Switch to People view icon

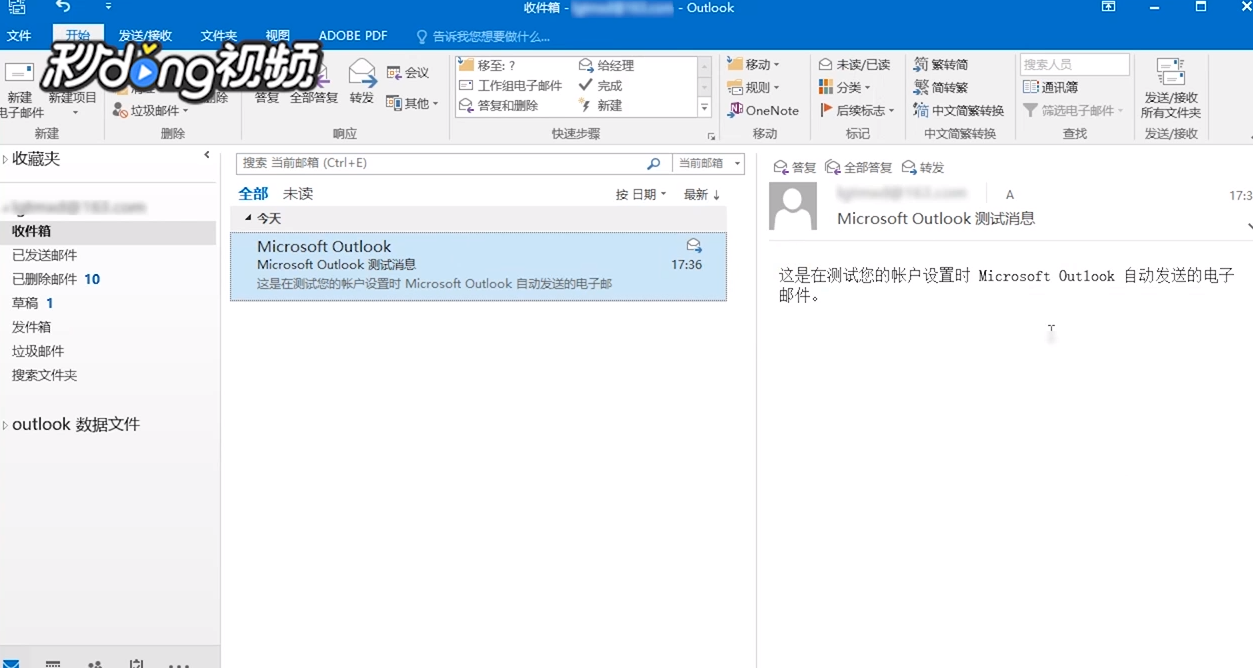pos(95,663)
